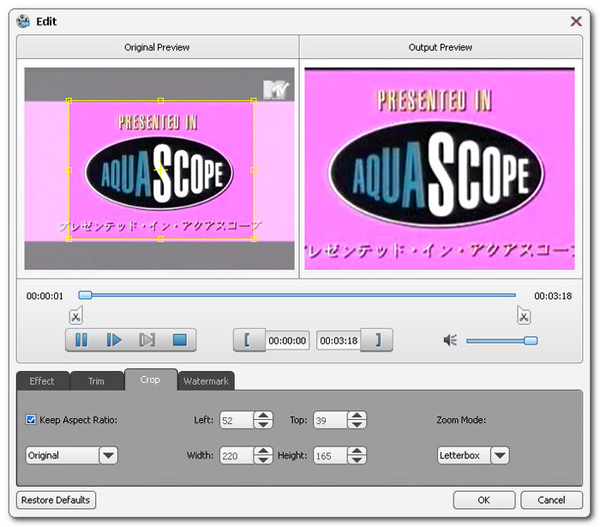Mute audio via the speaker icon
This screenshot has height=527, width=600.
[x=450, y=340]
